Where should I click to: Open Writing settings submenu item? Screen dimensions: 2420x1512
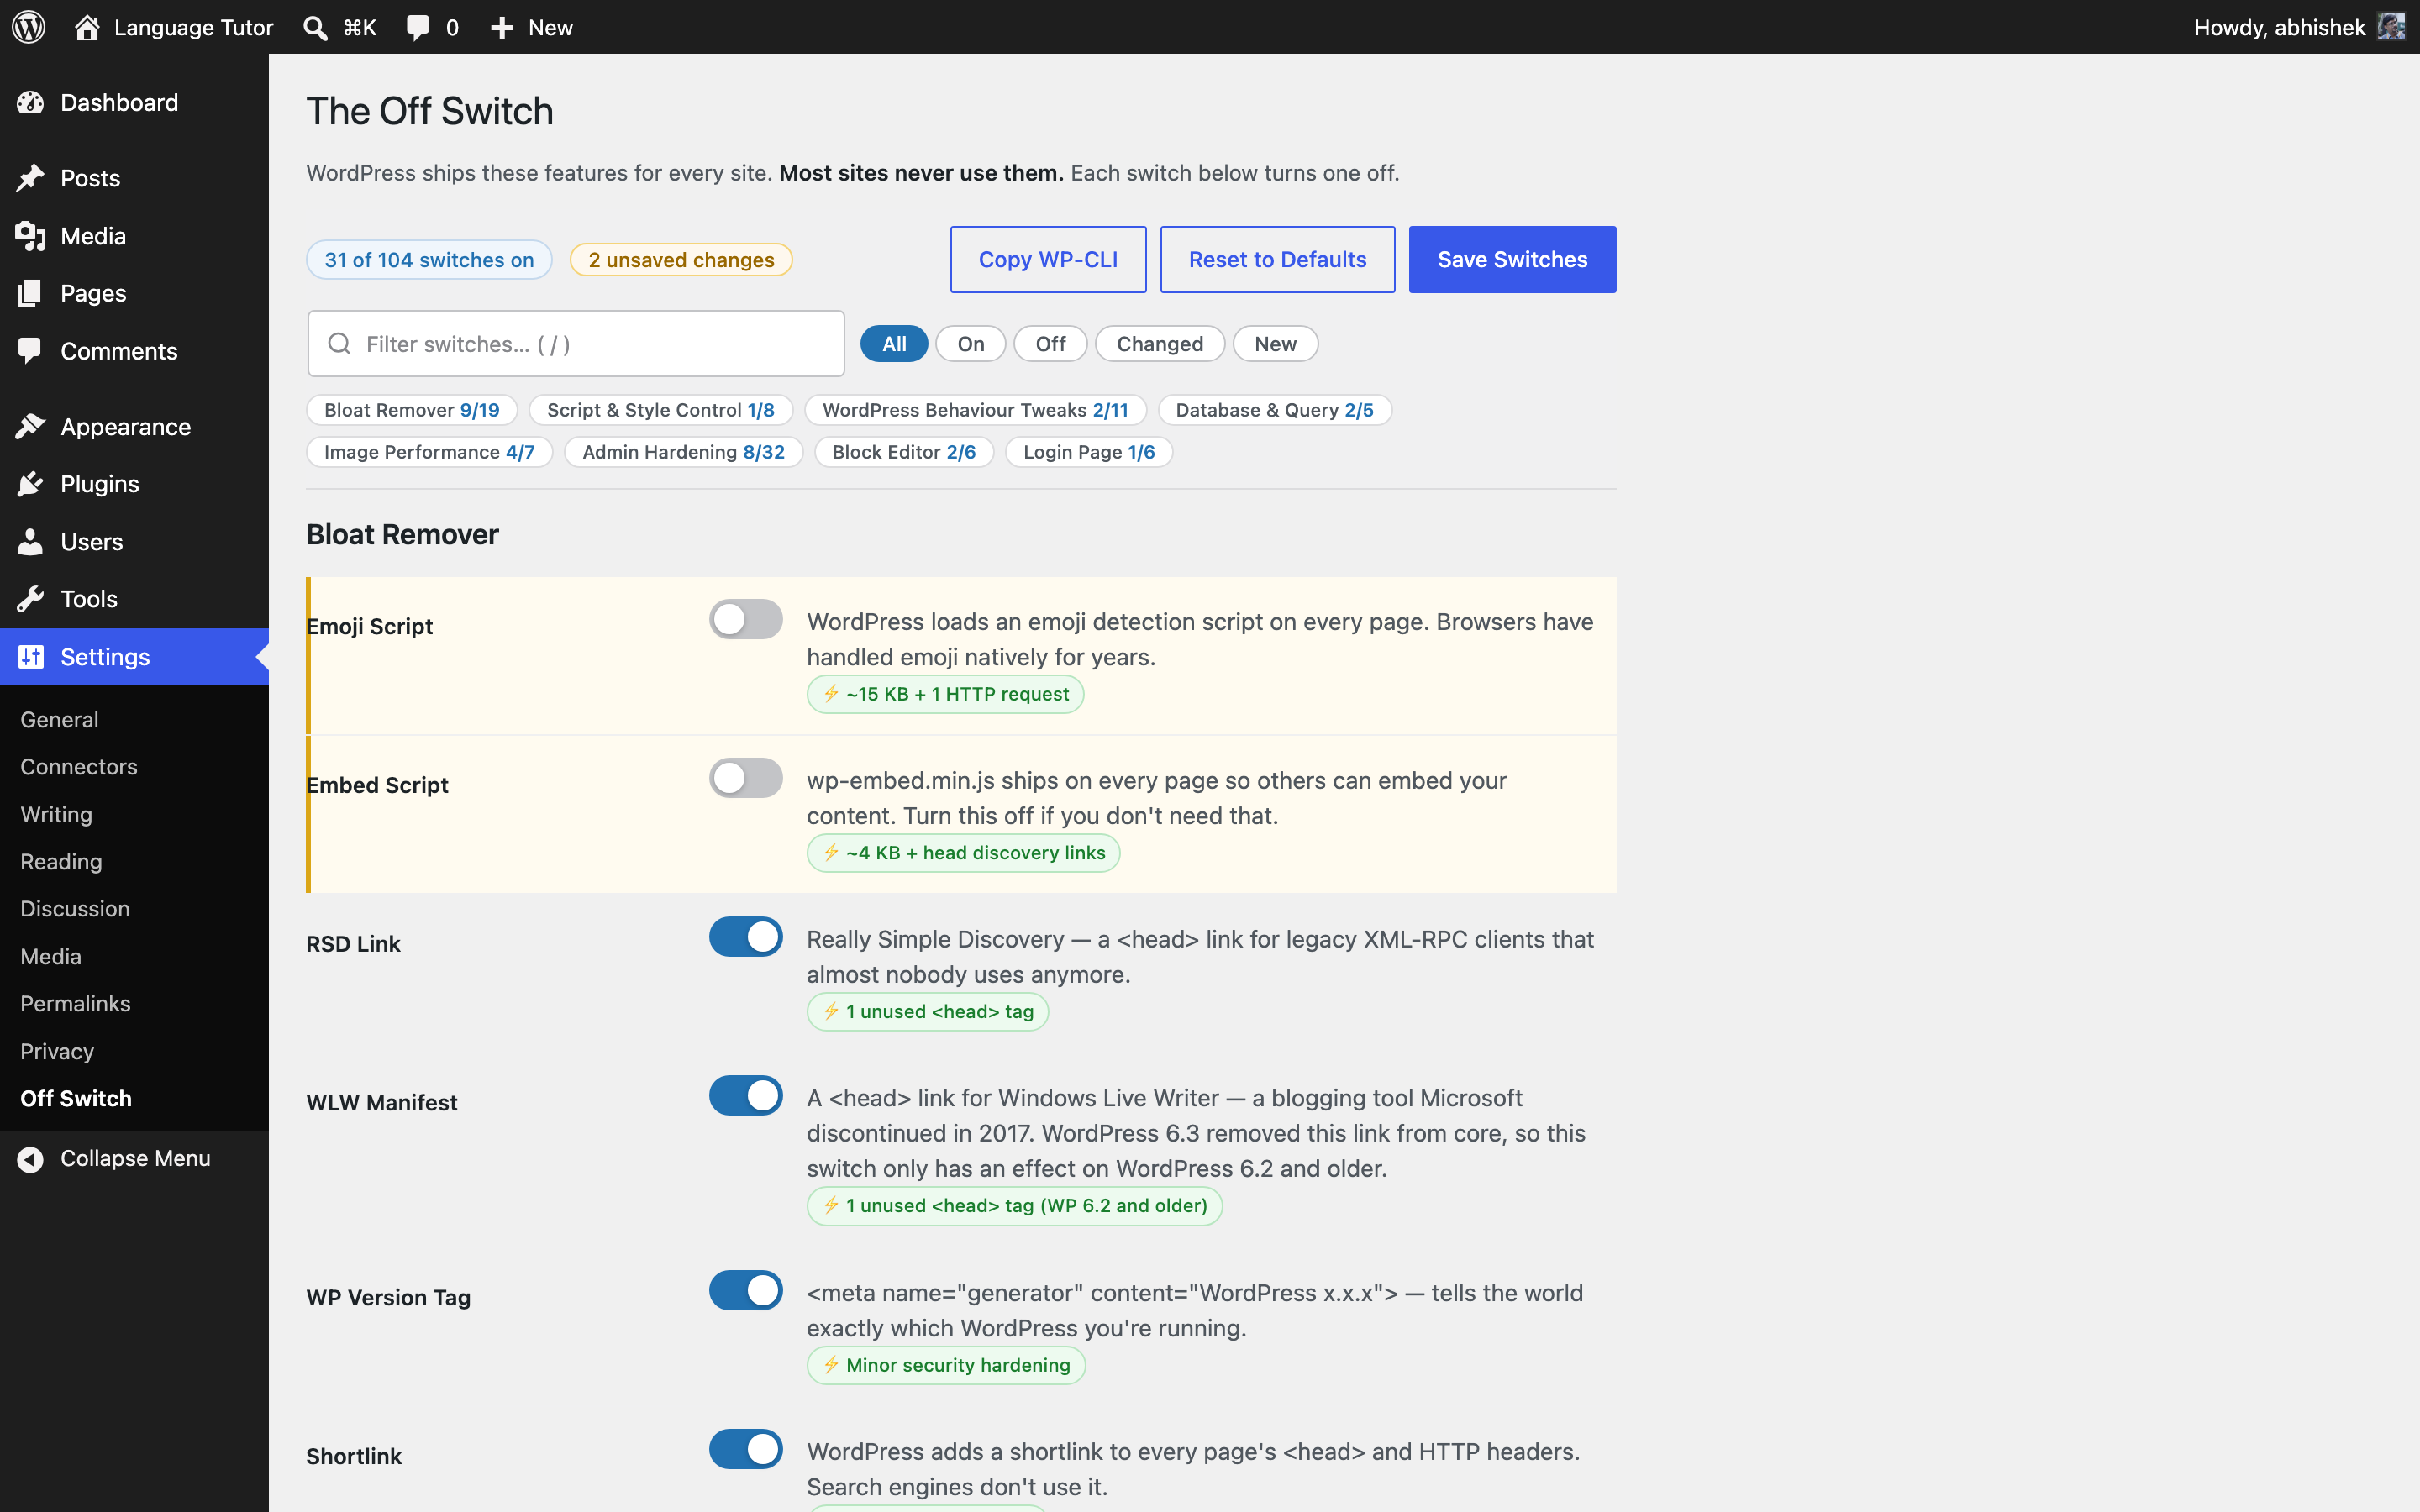56,814
